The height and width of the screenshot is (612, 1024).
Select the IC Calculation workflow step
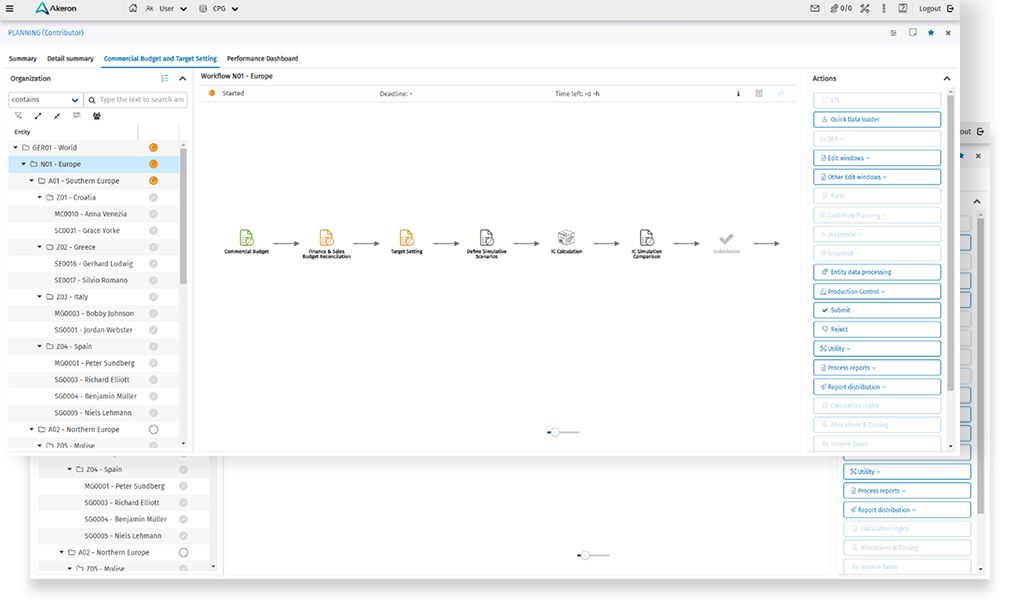pos(566,238)
